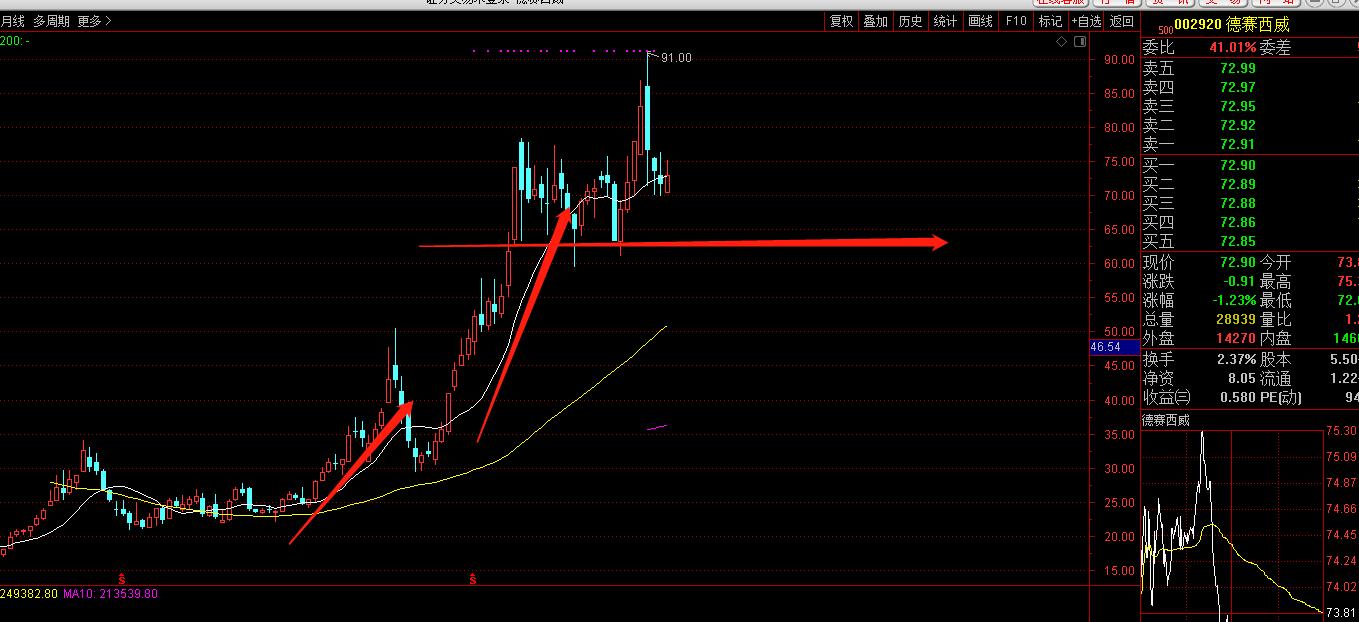Click the first red S marker under the chart
This screenshot has height=622, width=1359.
tap(122, 579)
